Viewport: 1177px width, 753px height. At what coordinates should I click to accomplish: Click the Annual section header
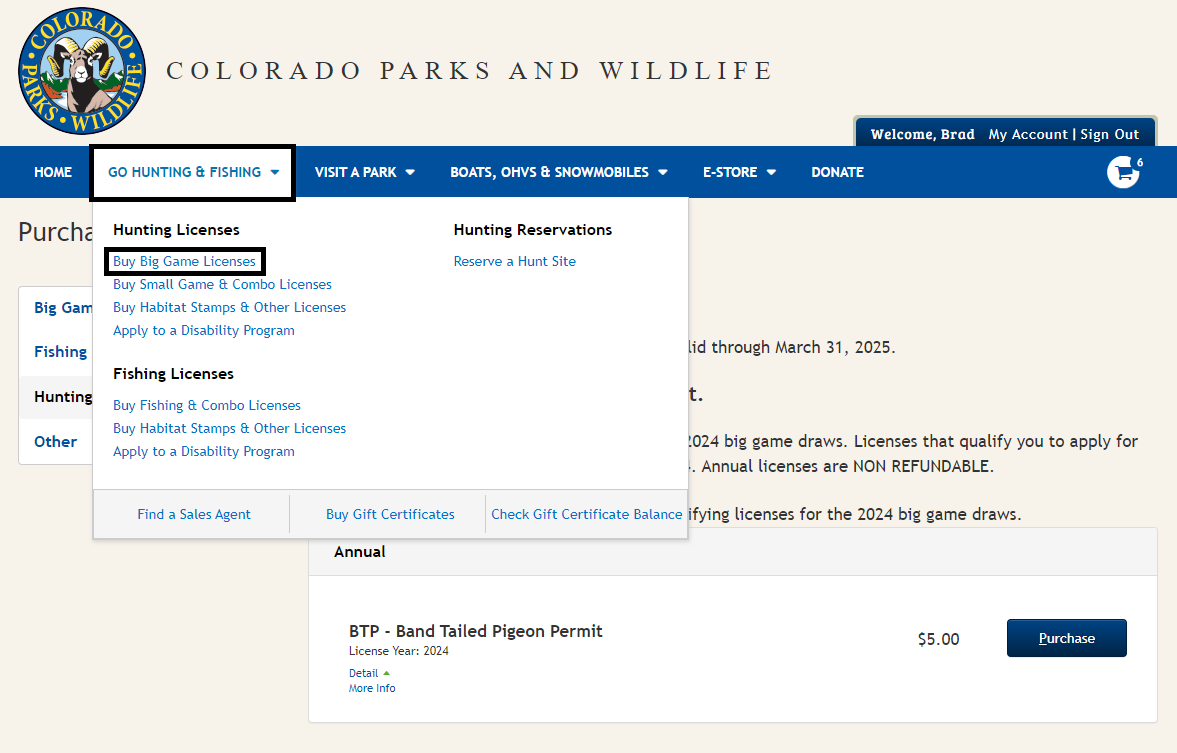pos(733,552)
